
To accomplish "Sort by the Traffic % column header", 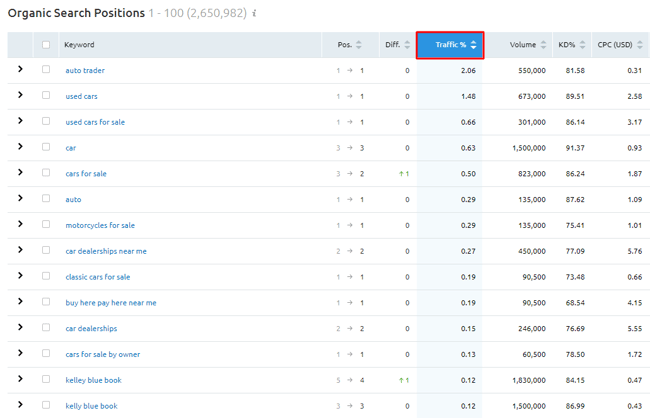I will click(450, 45).
